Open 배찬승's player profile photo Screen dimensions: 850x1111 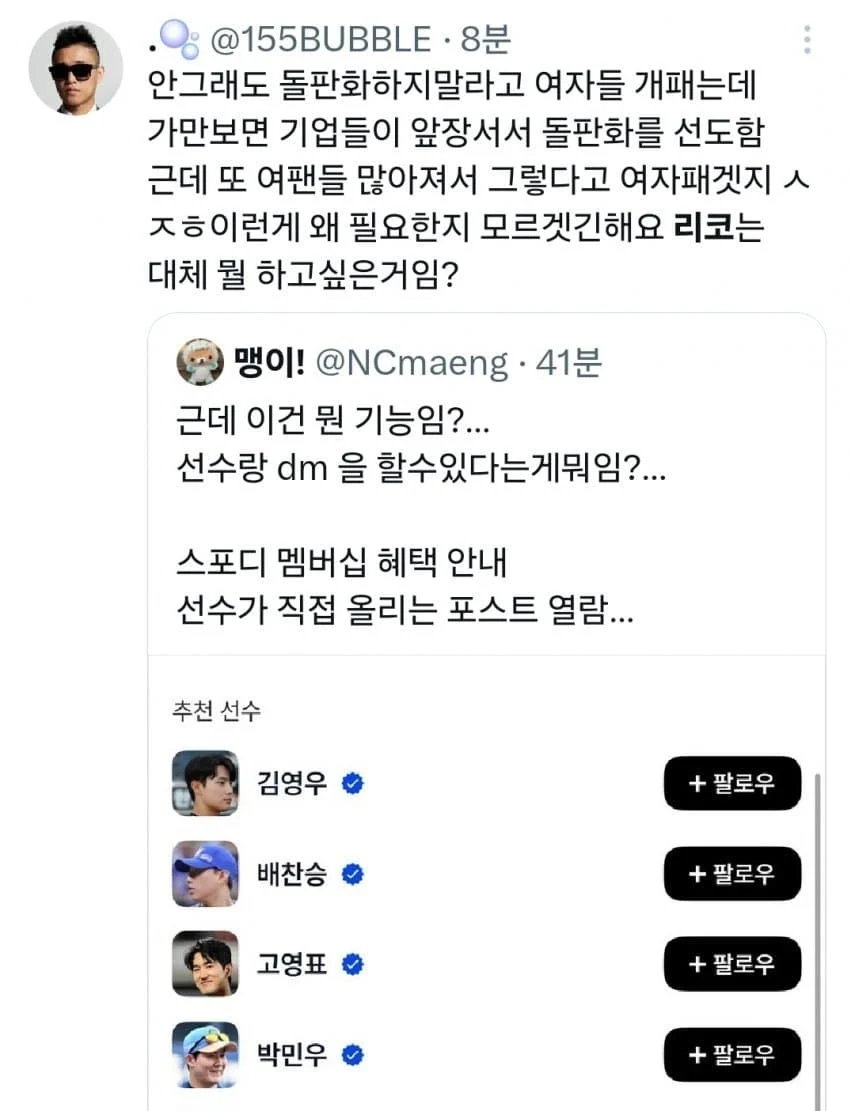click(205, 874)
